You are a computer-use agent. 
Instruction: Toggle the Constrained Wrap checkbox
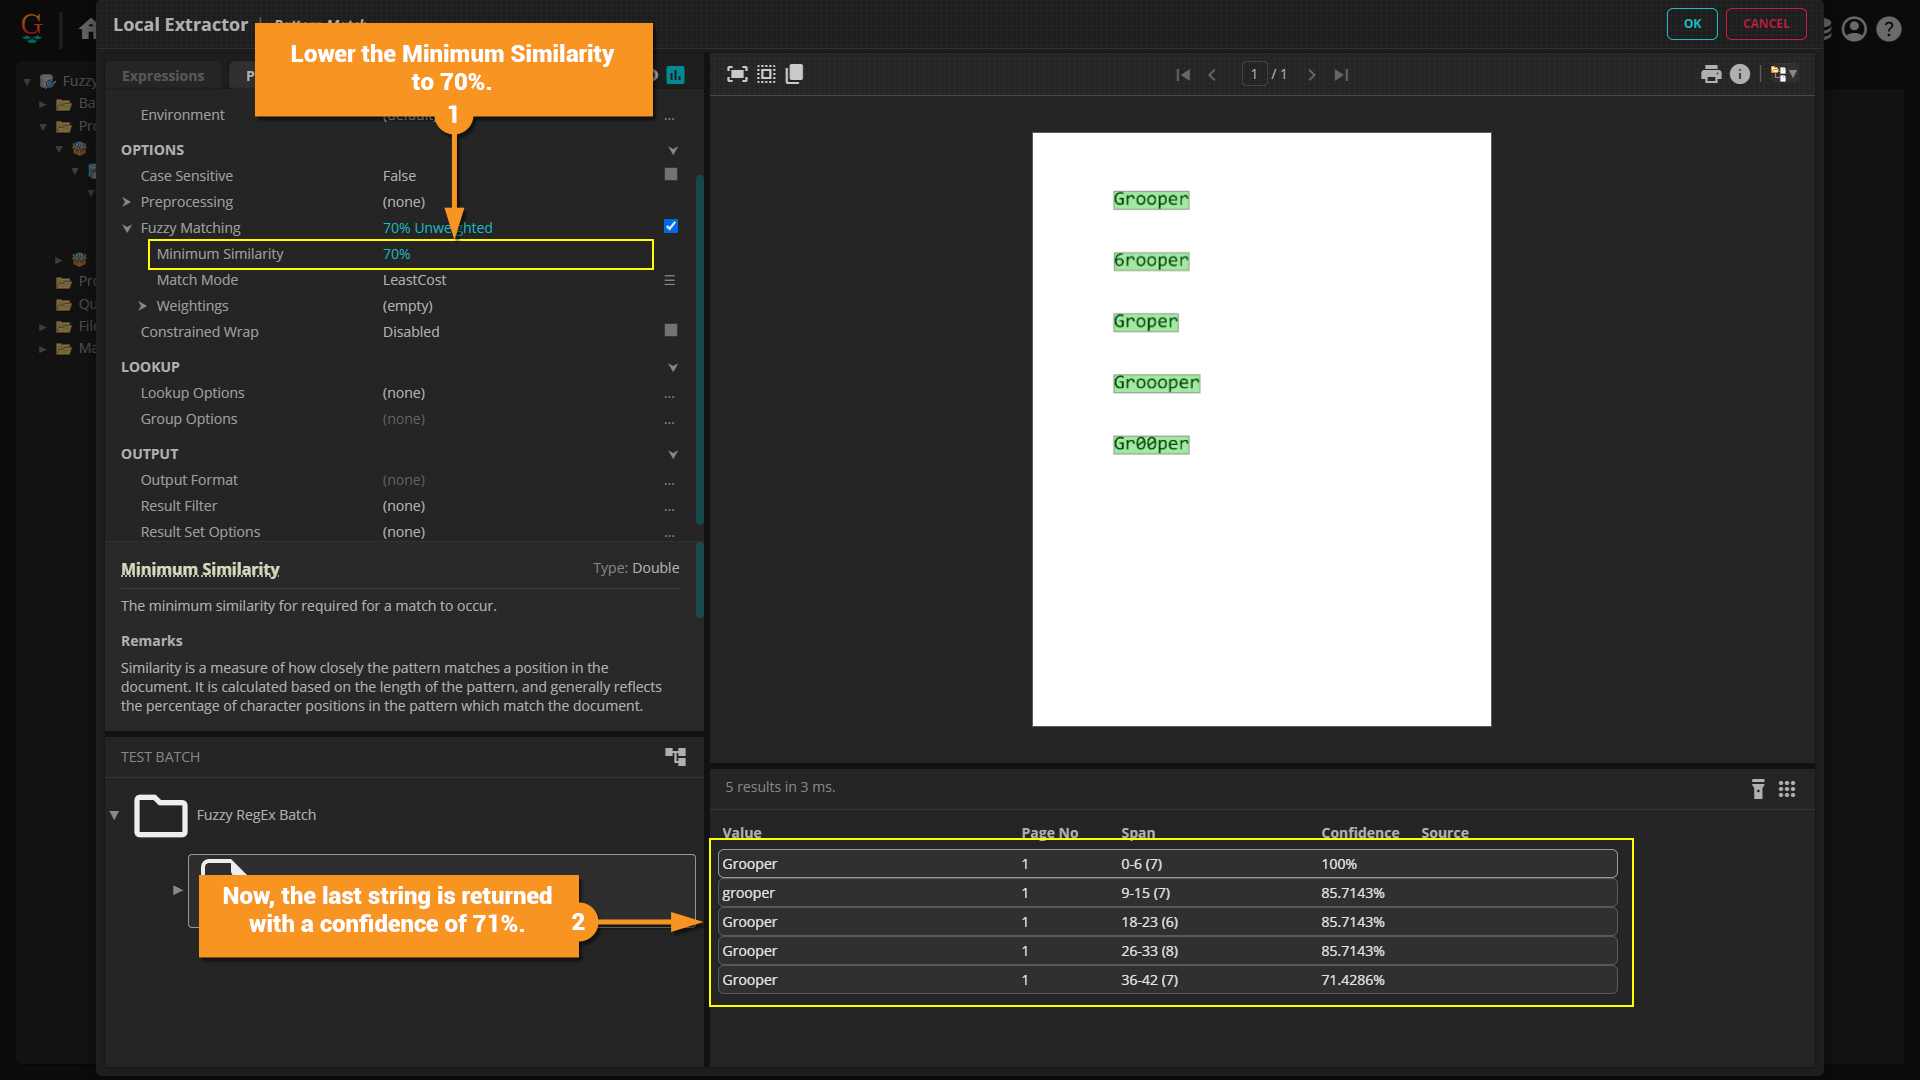[x=671, y=331]
